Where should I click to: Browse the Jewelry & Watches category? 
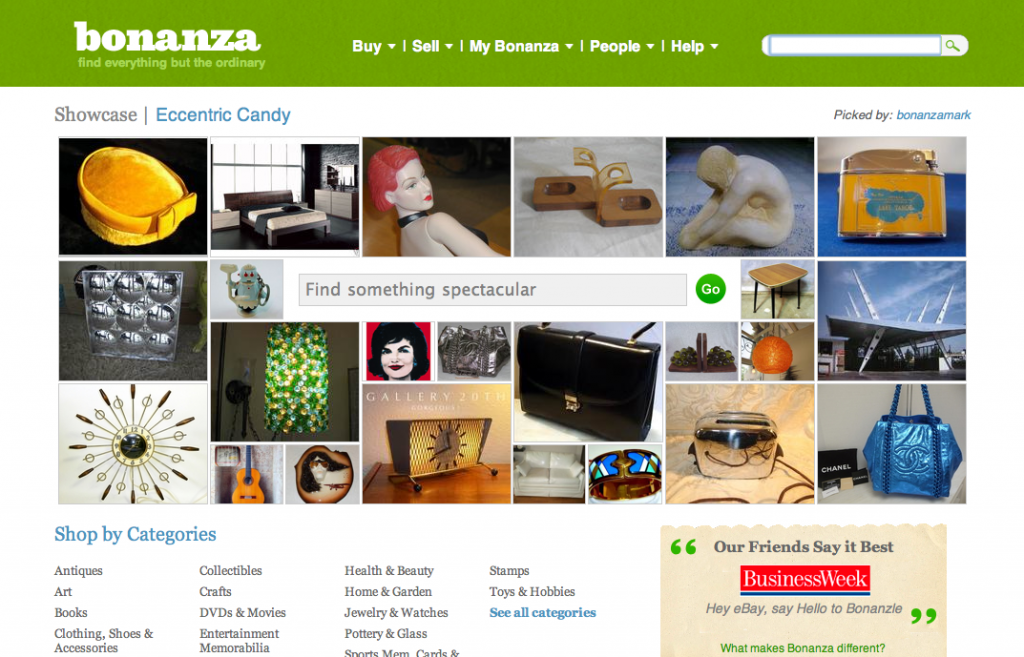click(396, 613)
